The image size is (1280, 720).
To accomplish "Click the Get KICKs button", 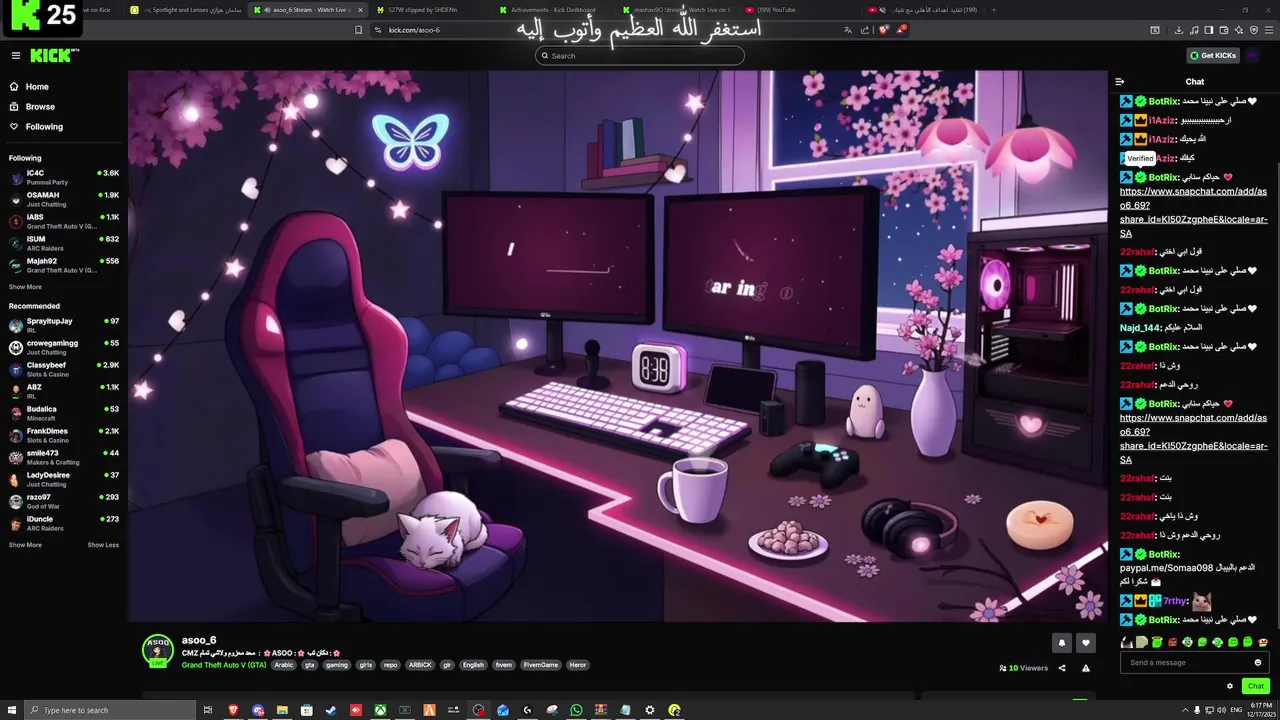I will tap(1213, 56).
